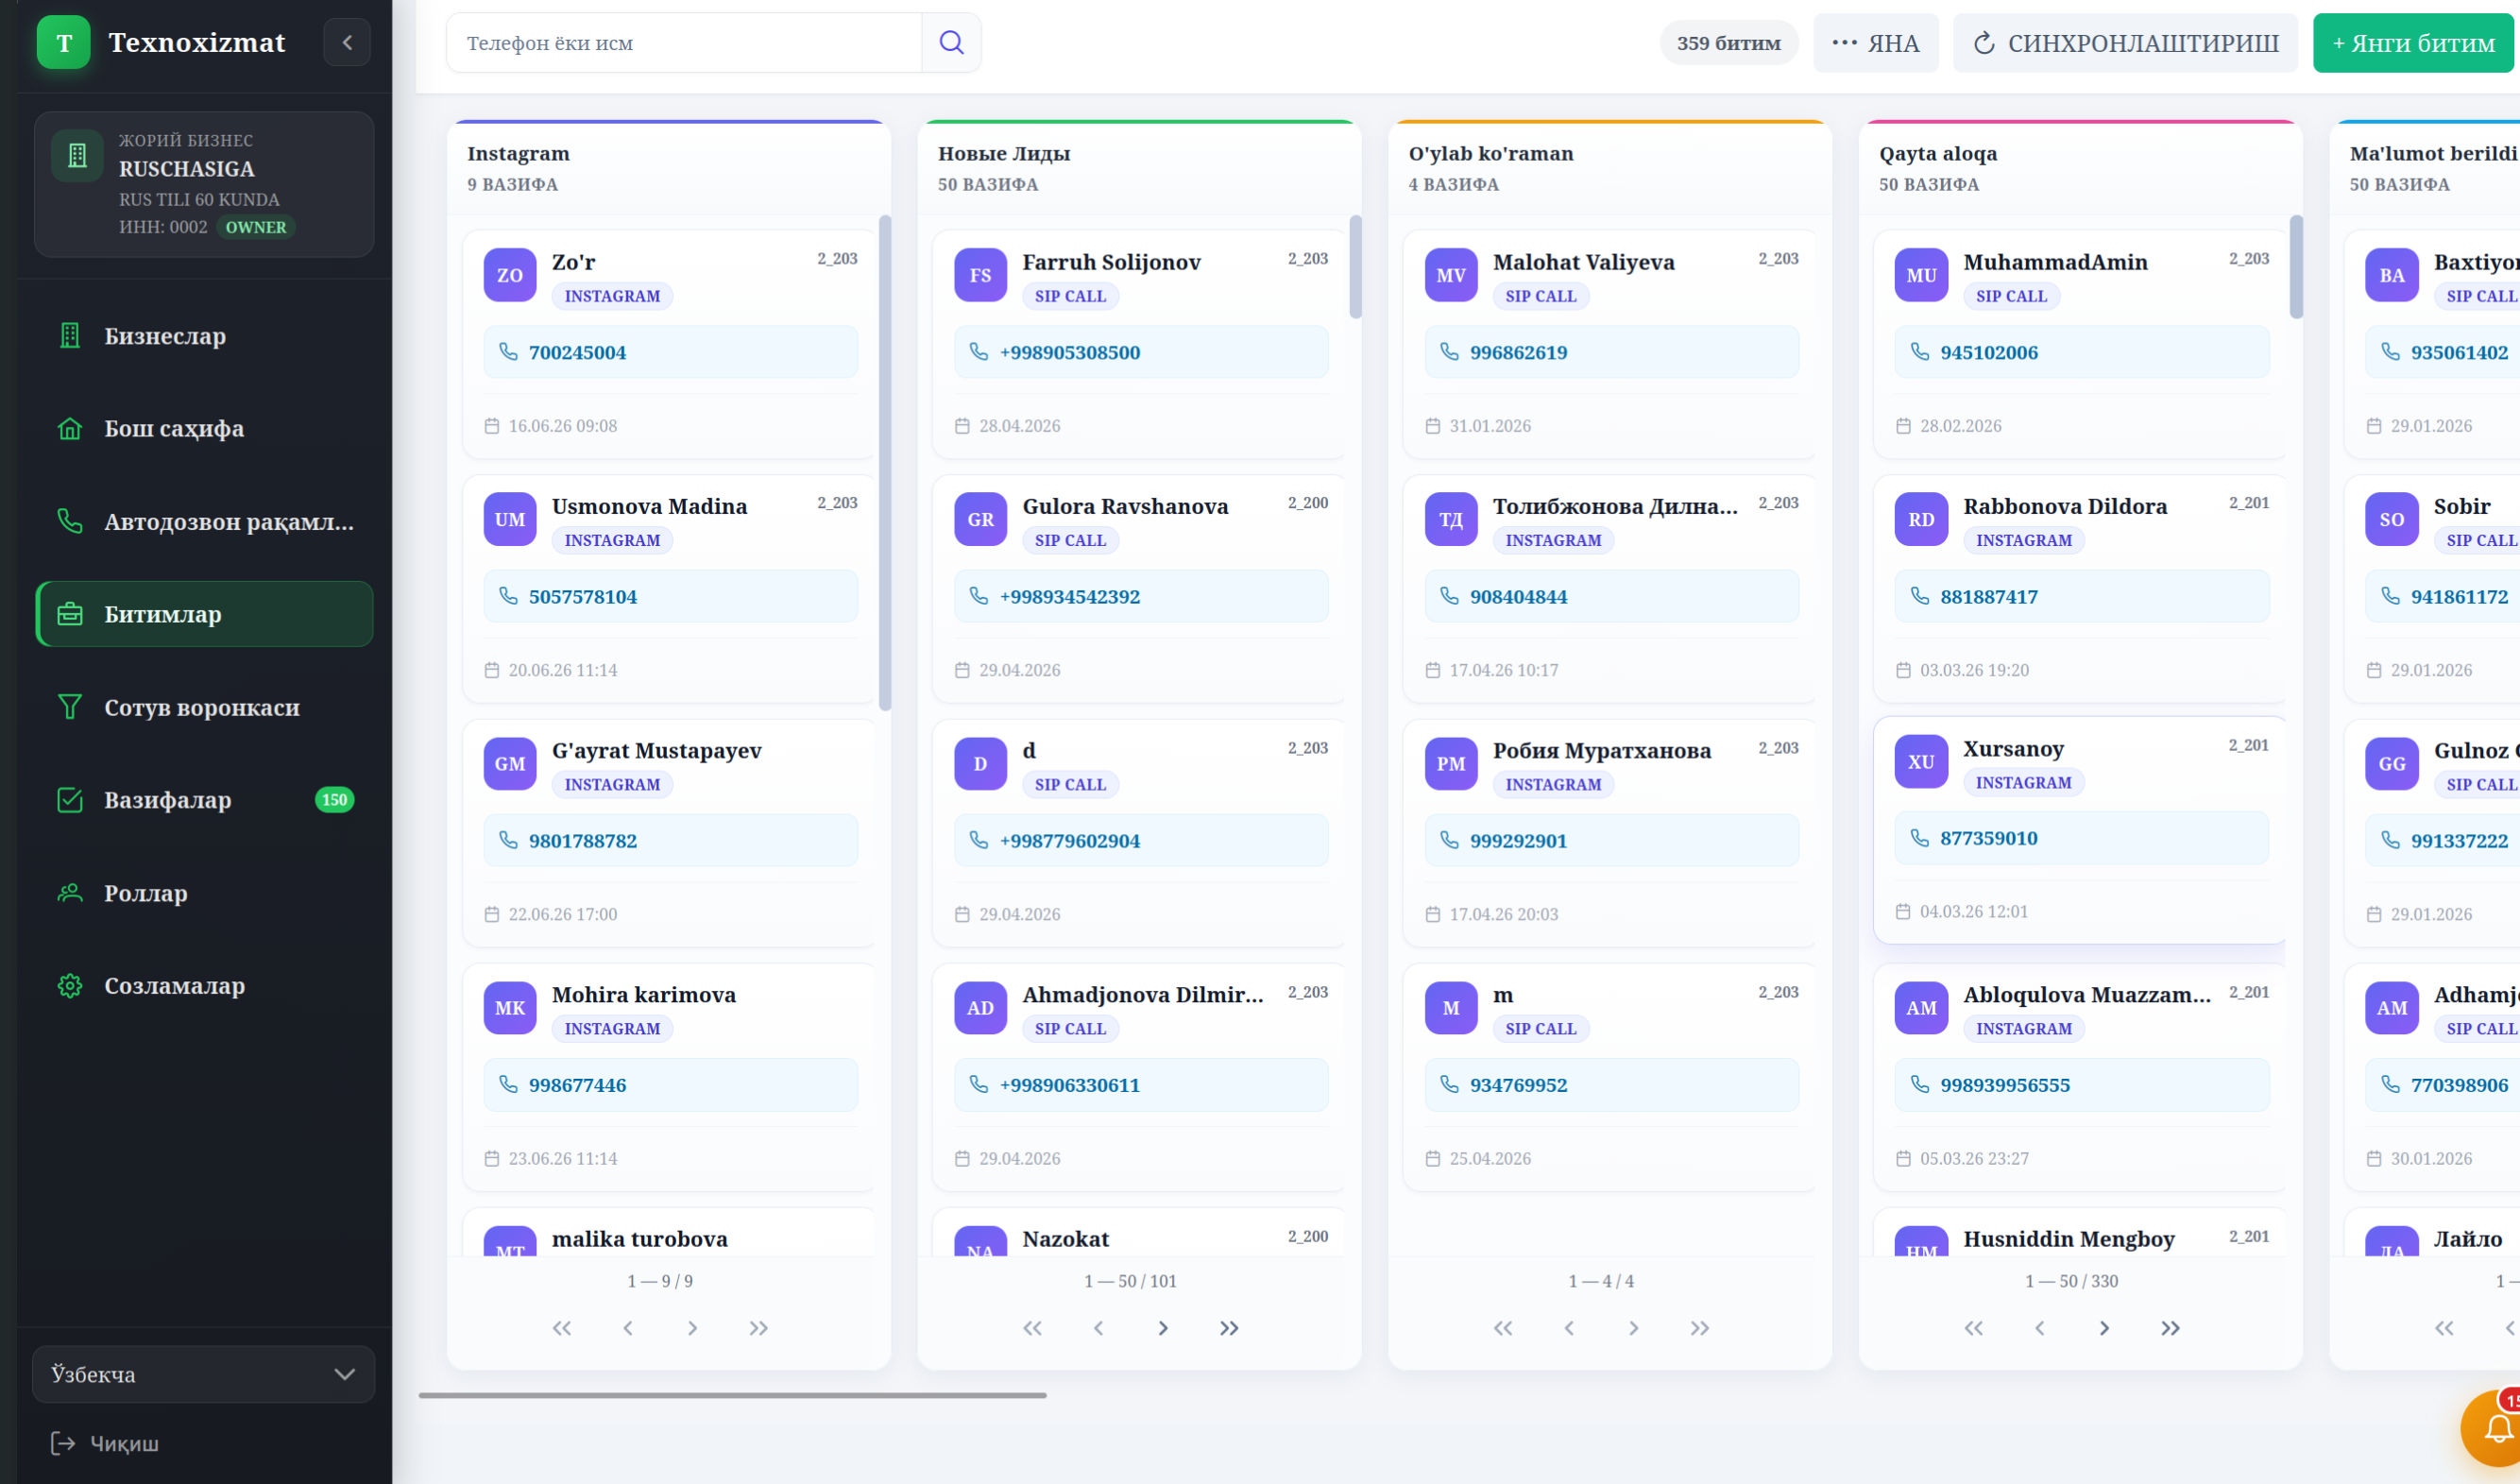Screen dimensions: 2520x1484
Task: Call 877359010 for Xursanoy
Action: pyautogui.click(x=2082, y=838)
